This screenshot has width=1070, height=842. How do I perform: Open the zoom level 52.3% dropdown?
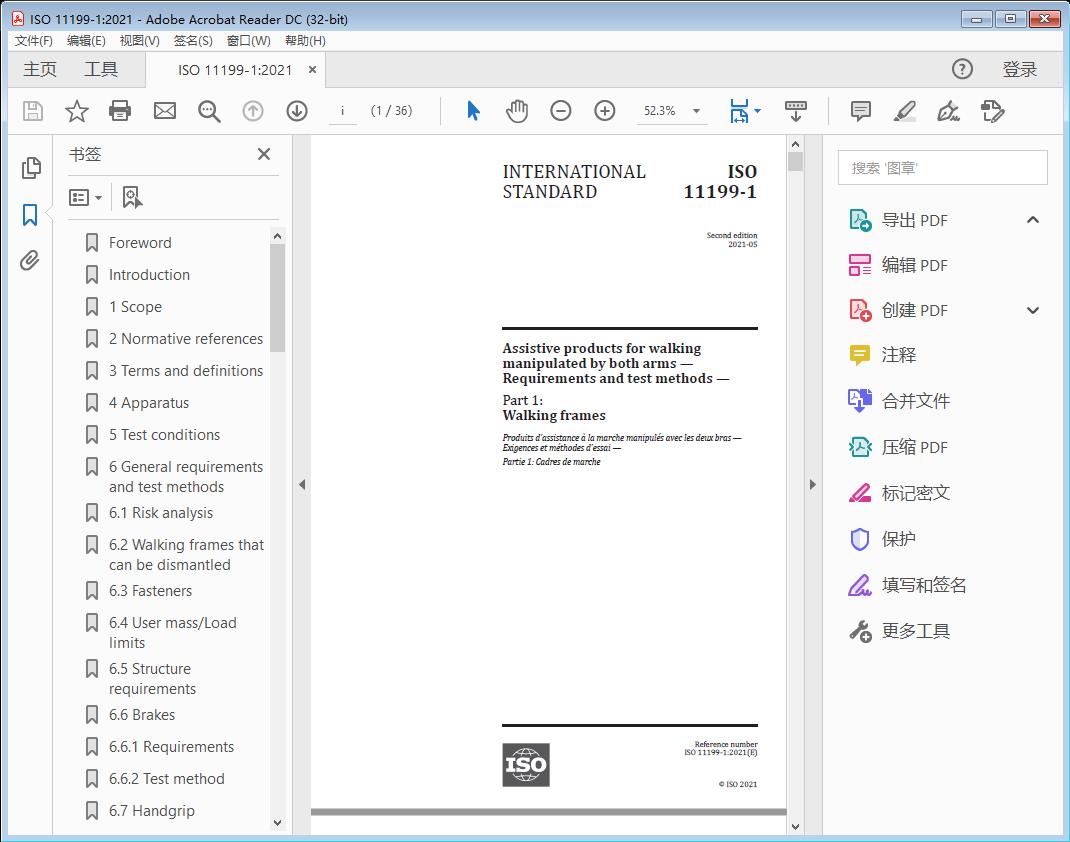coord(696,111)
